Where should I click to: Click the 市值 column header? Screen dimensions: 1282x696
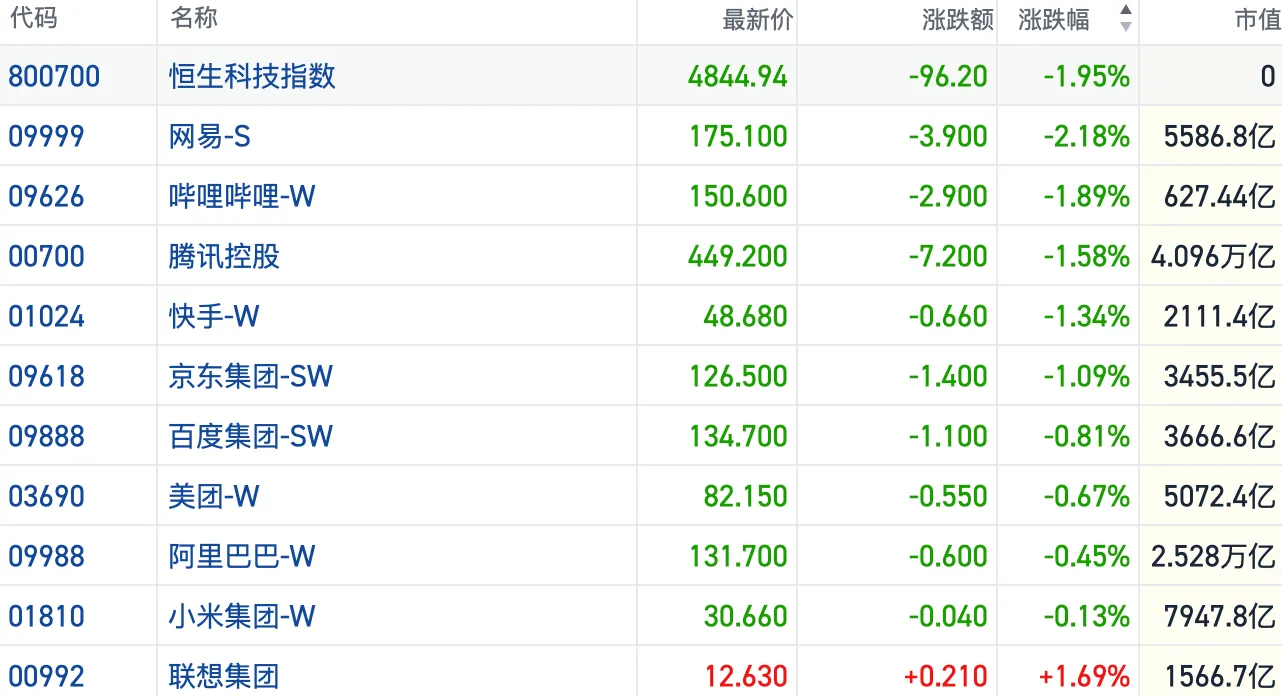1258,19
